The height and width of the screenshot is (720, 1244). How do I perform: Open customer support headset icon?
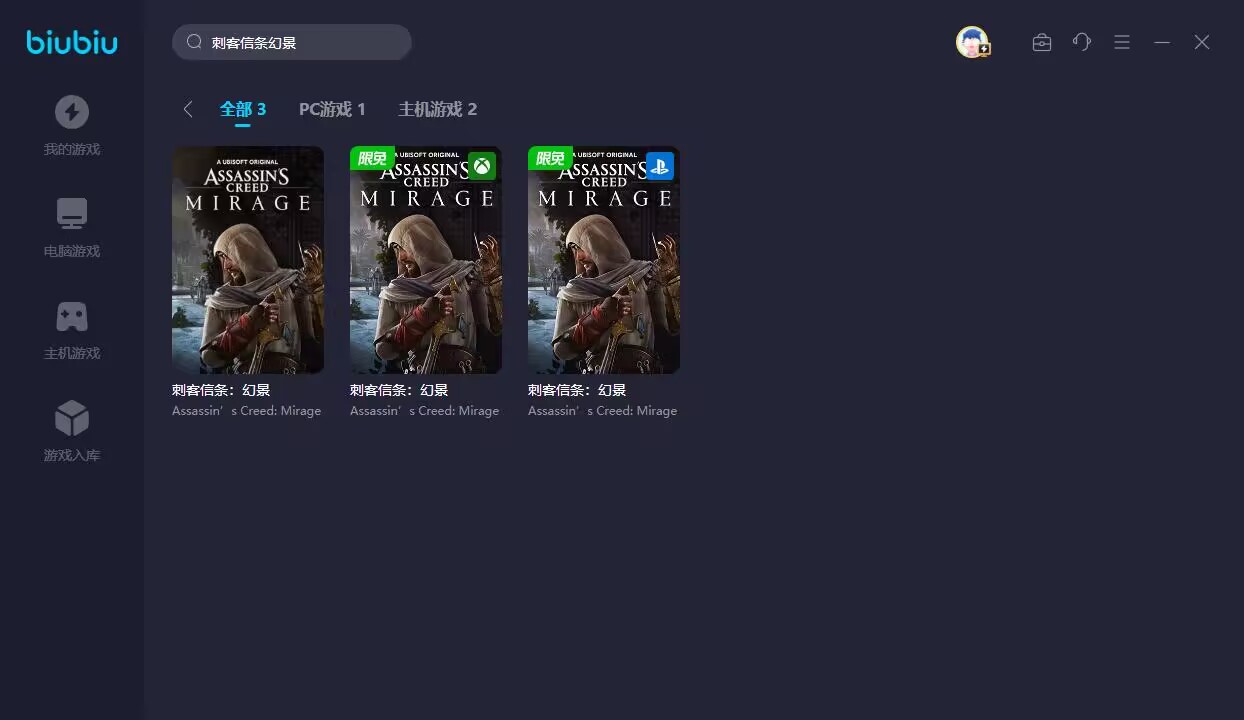point(1081,42)
